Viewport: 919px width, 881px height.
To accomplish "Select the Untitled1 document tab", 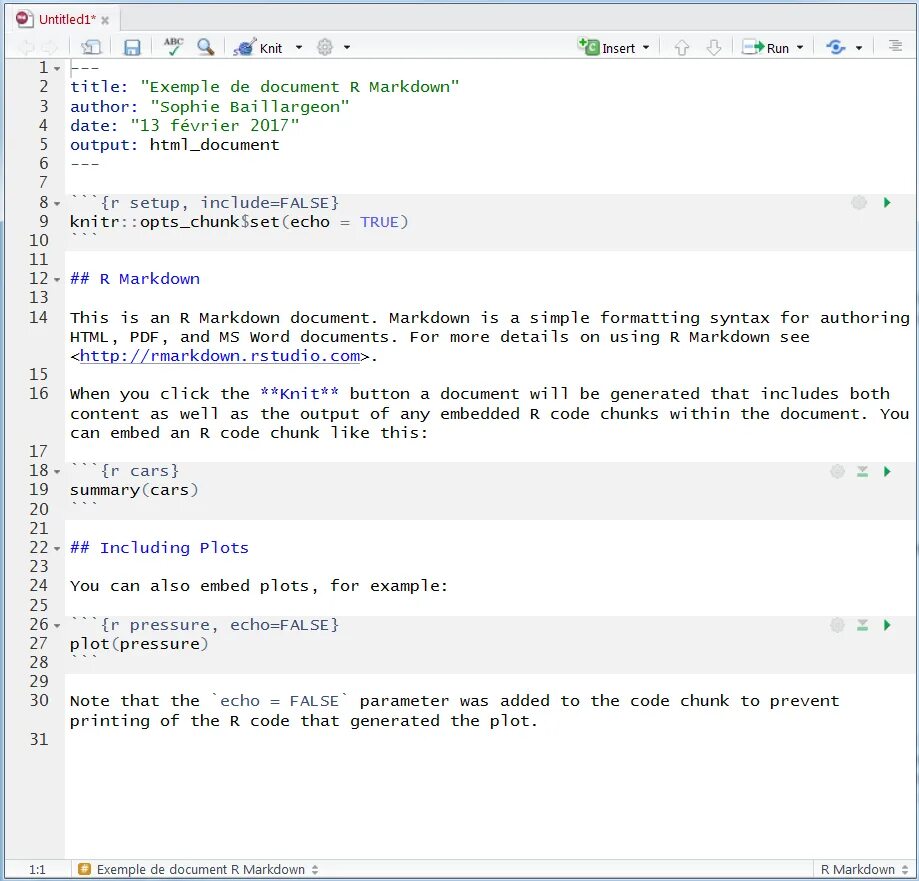I will pos(67,19).
